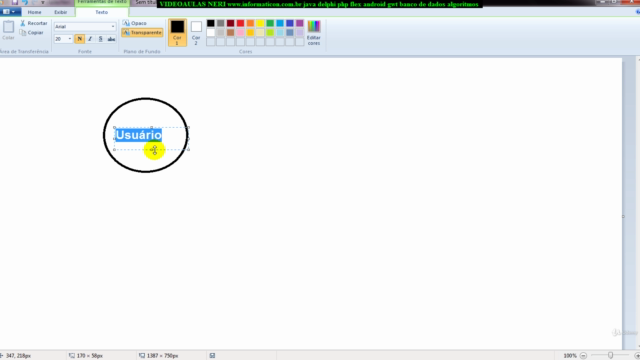Viewport: 640px width, 360px height.
Task: Pick the lavender swatch in second row
Action: click(x=300, y=33)
